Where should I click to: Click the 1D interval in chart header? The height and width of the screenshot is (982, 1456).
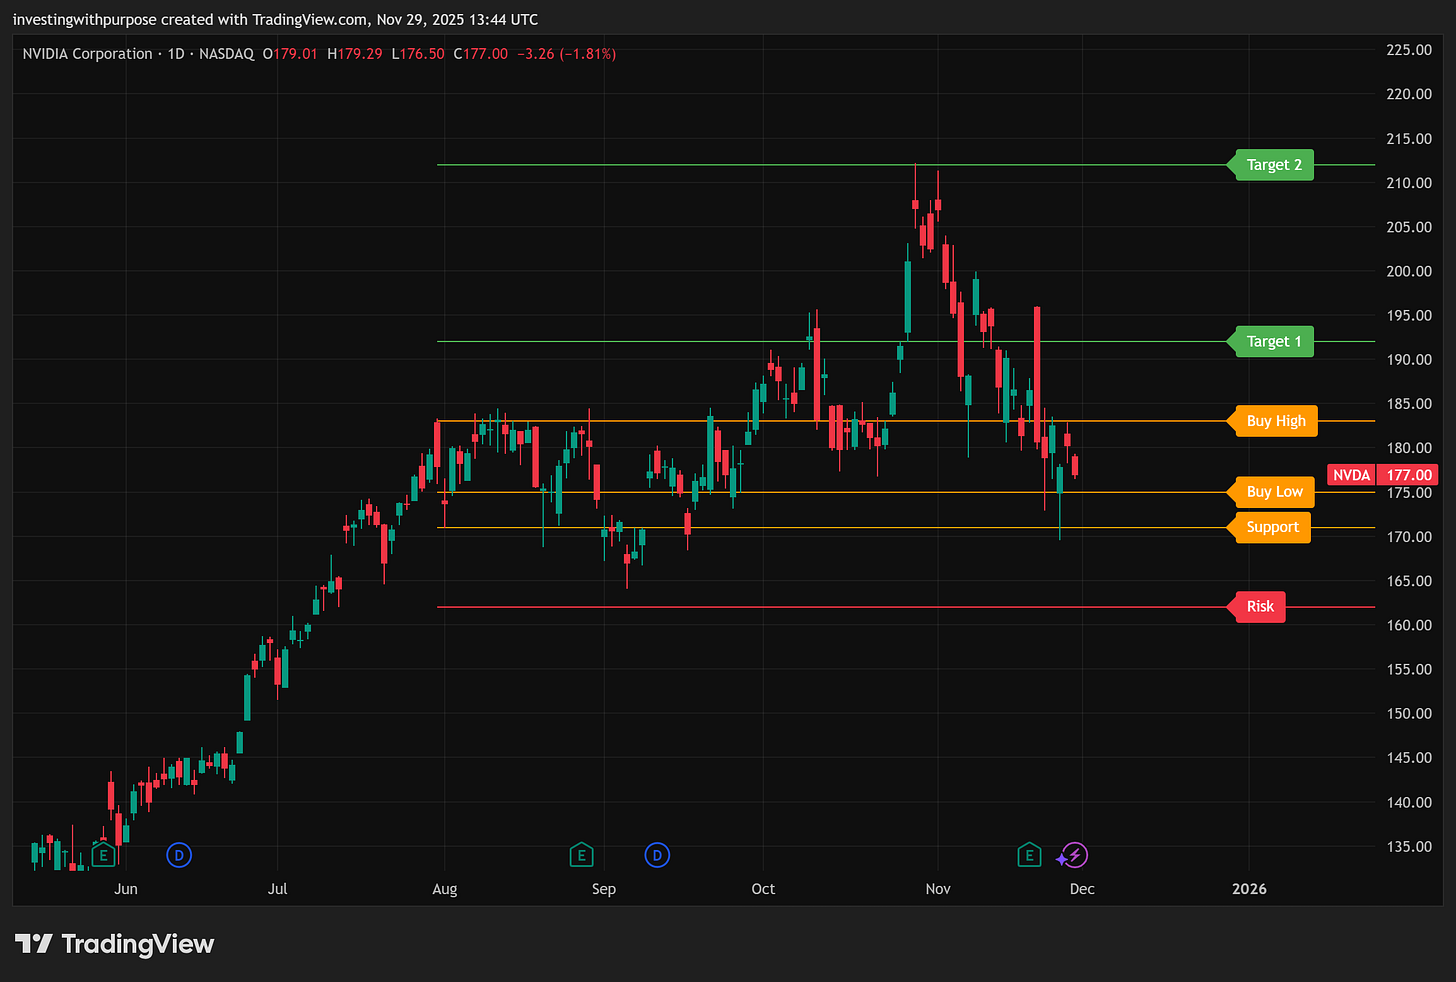tap(176, 54)
